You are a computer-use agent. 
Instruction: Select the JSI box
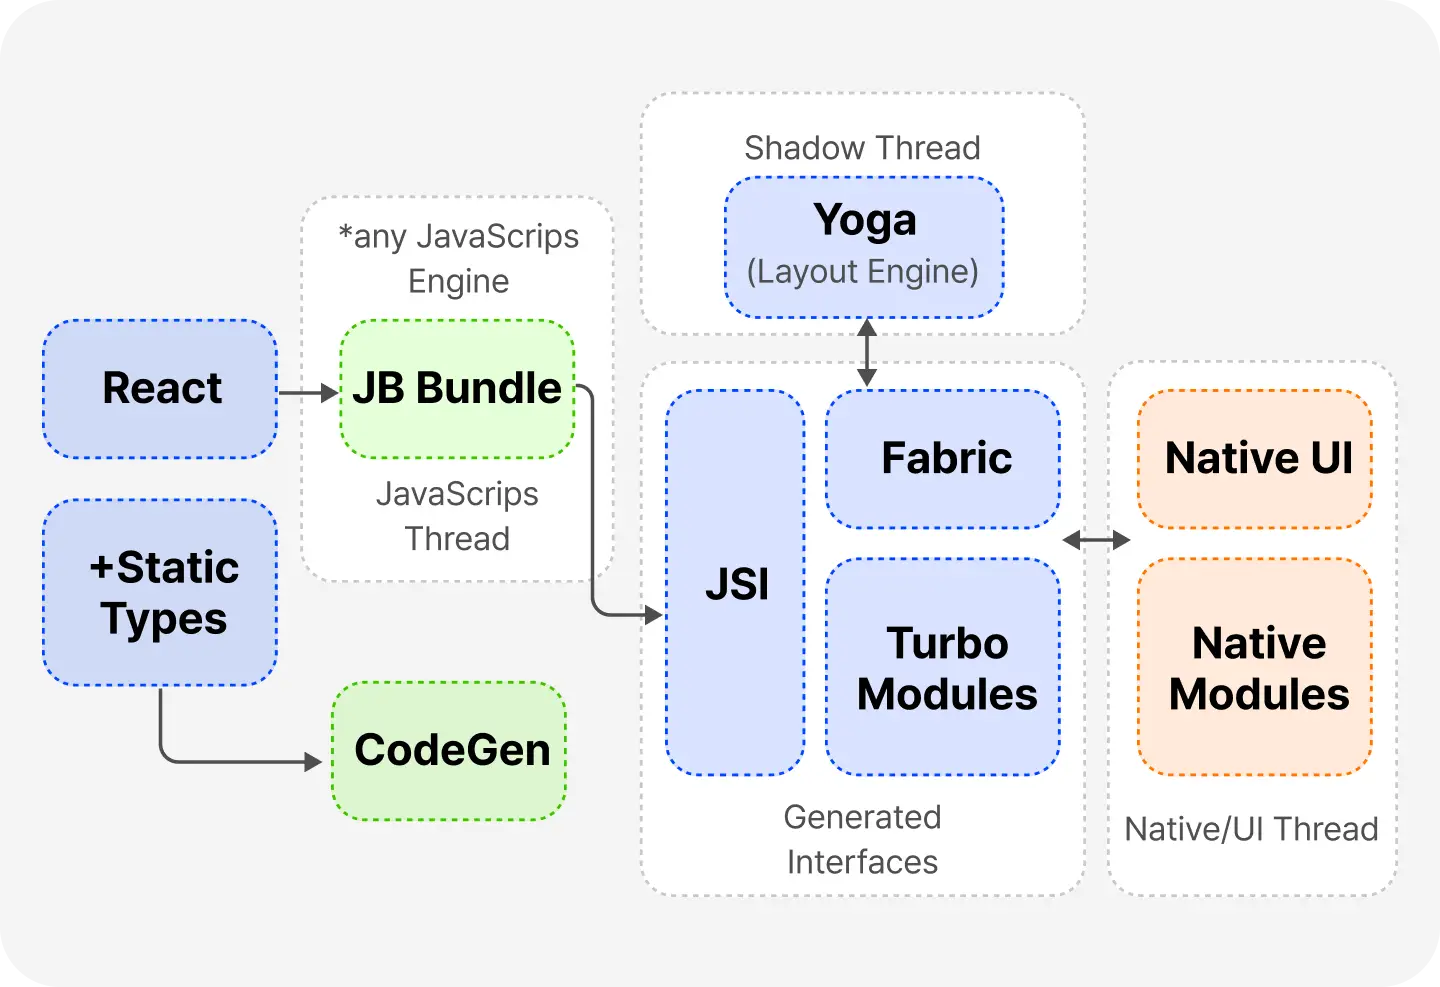[735, 582]
